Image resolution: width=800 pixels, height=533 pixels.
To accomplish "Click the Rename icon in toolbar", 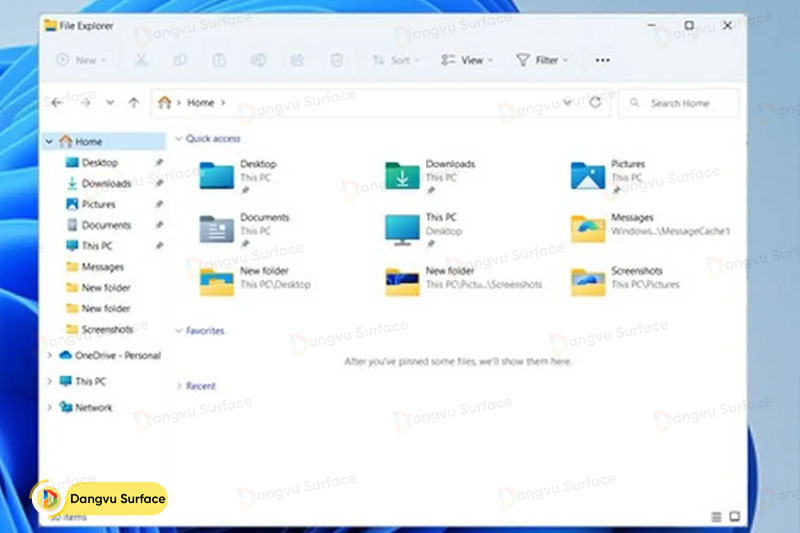I will [258, 60].
